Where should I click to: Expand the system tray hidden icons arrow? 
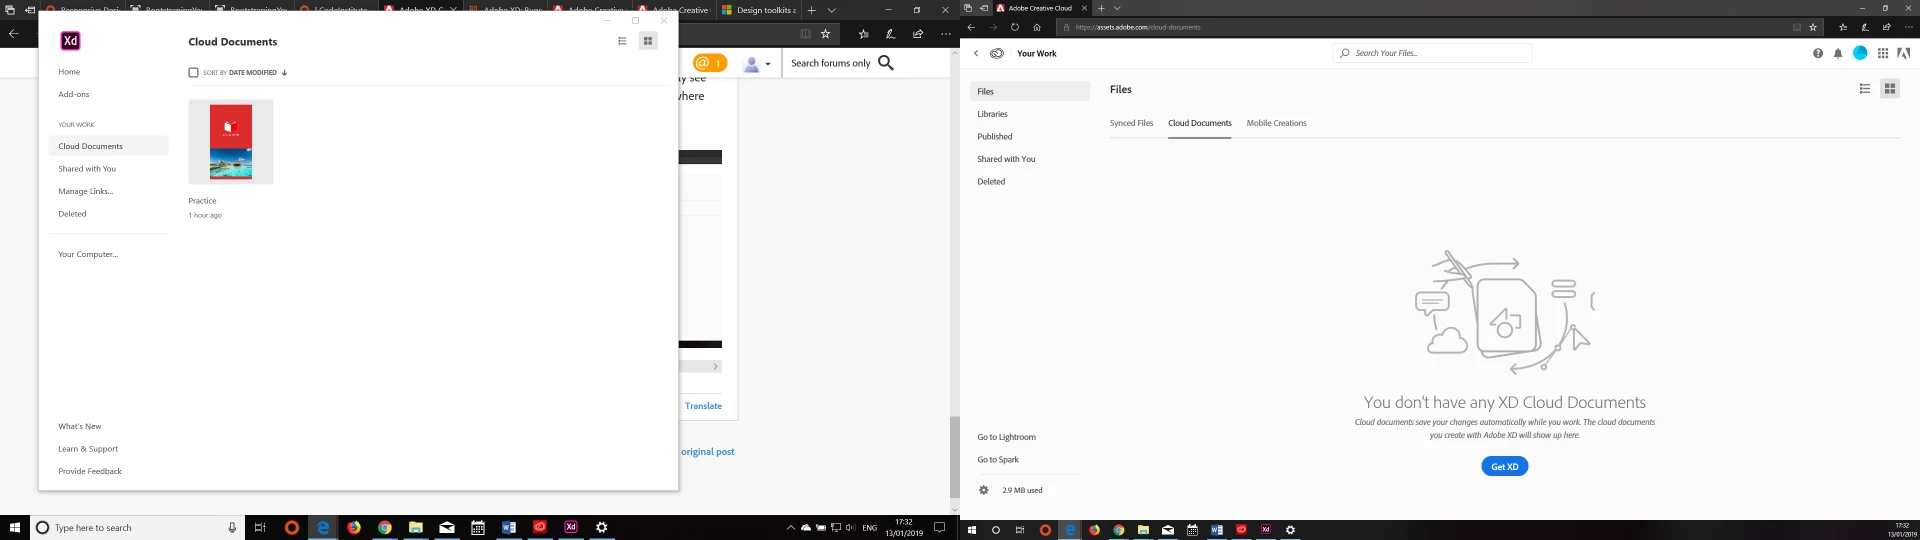tap(790, 527)
